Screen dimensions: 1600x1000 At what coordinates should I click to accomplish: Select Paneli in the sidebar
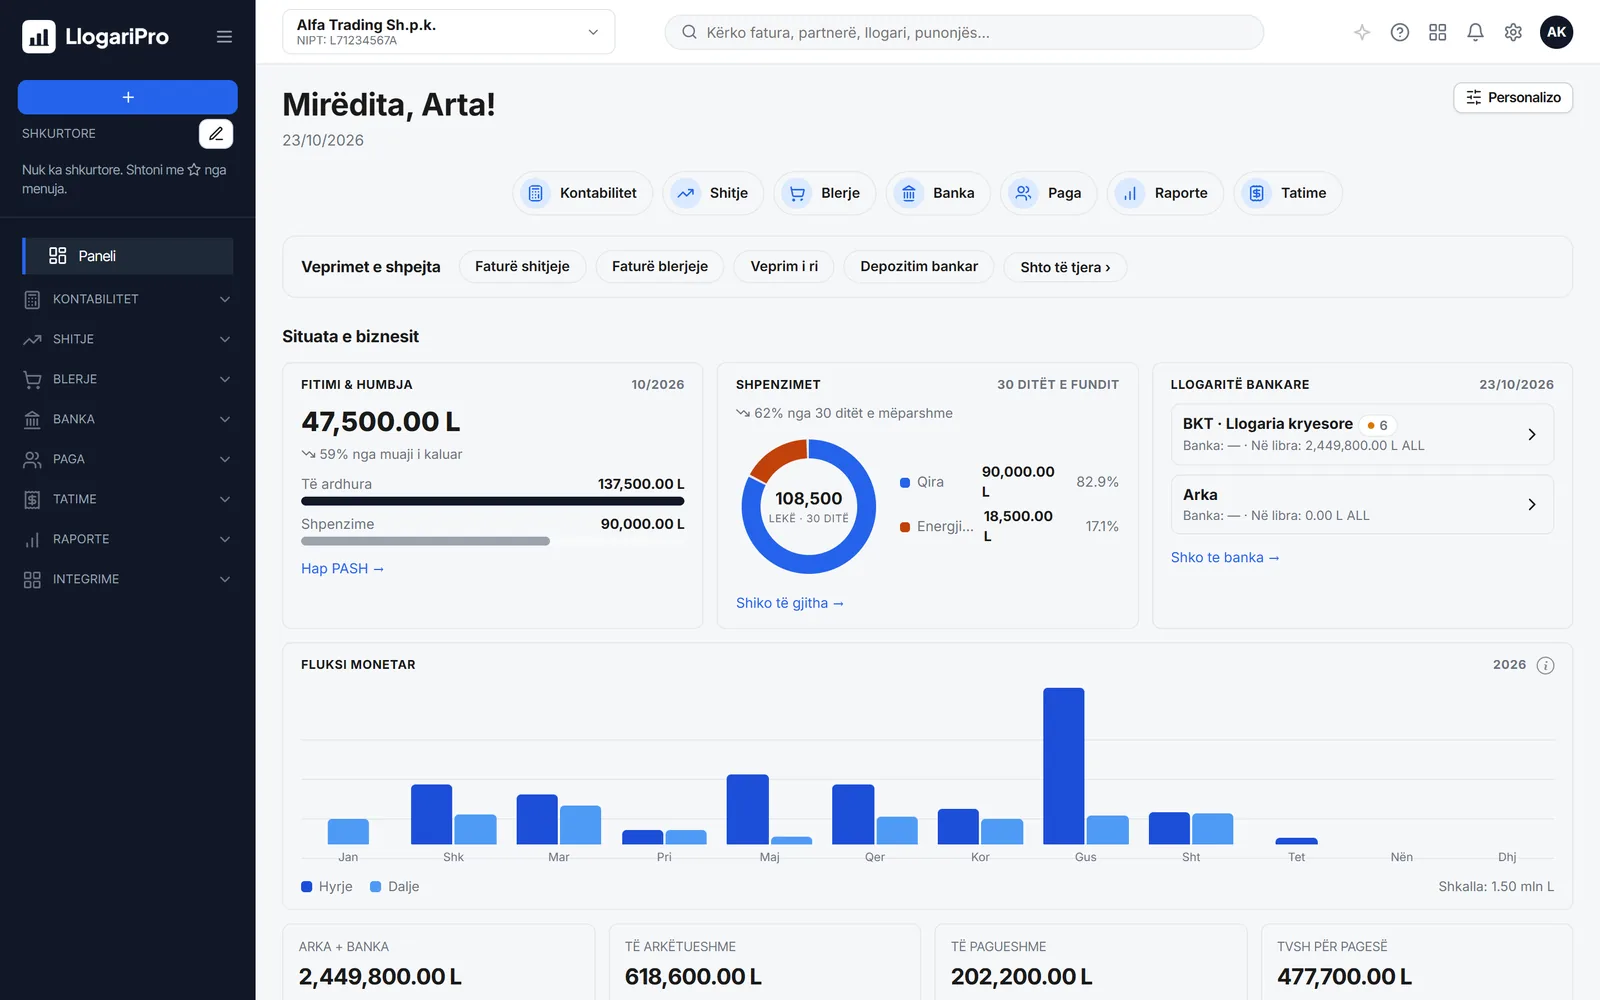[128, 256]
